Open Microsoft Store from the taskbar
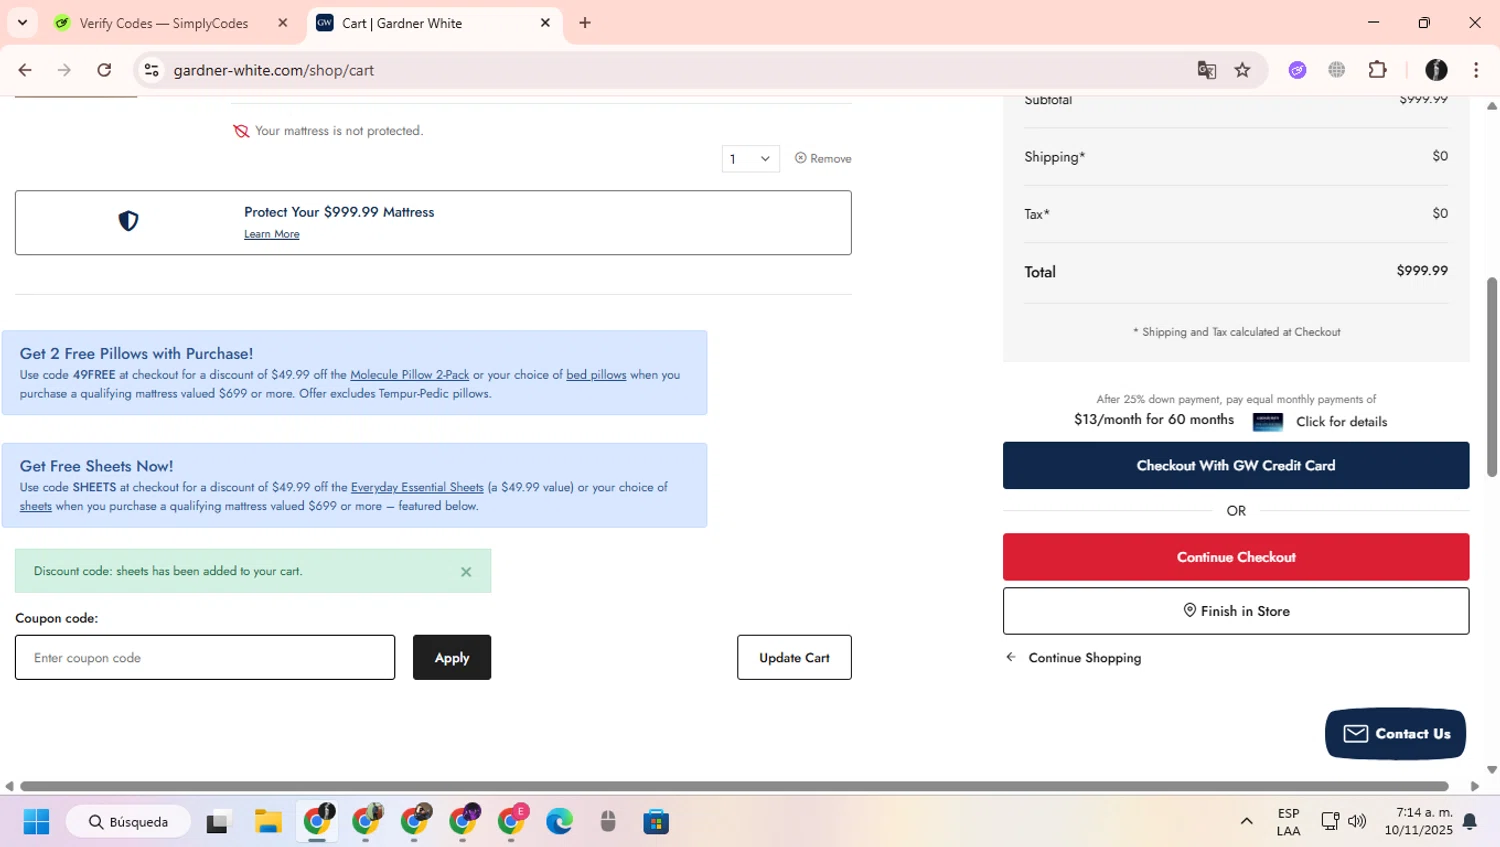 (x=656, y=822)
